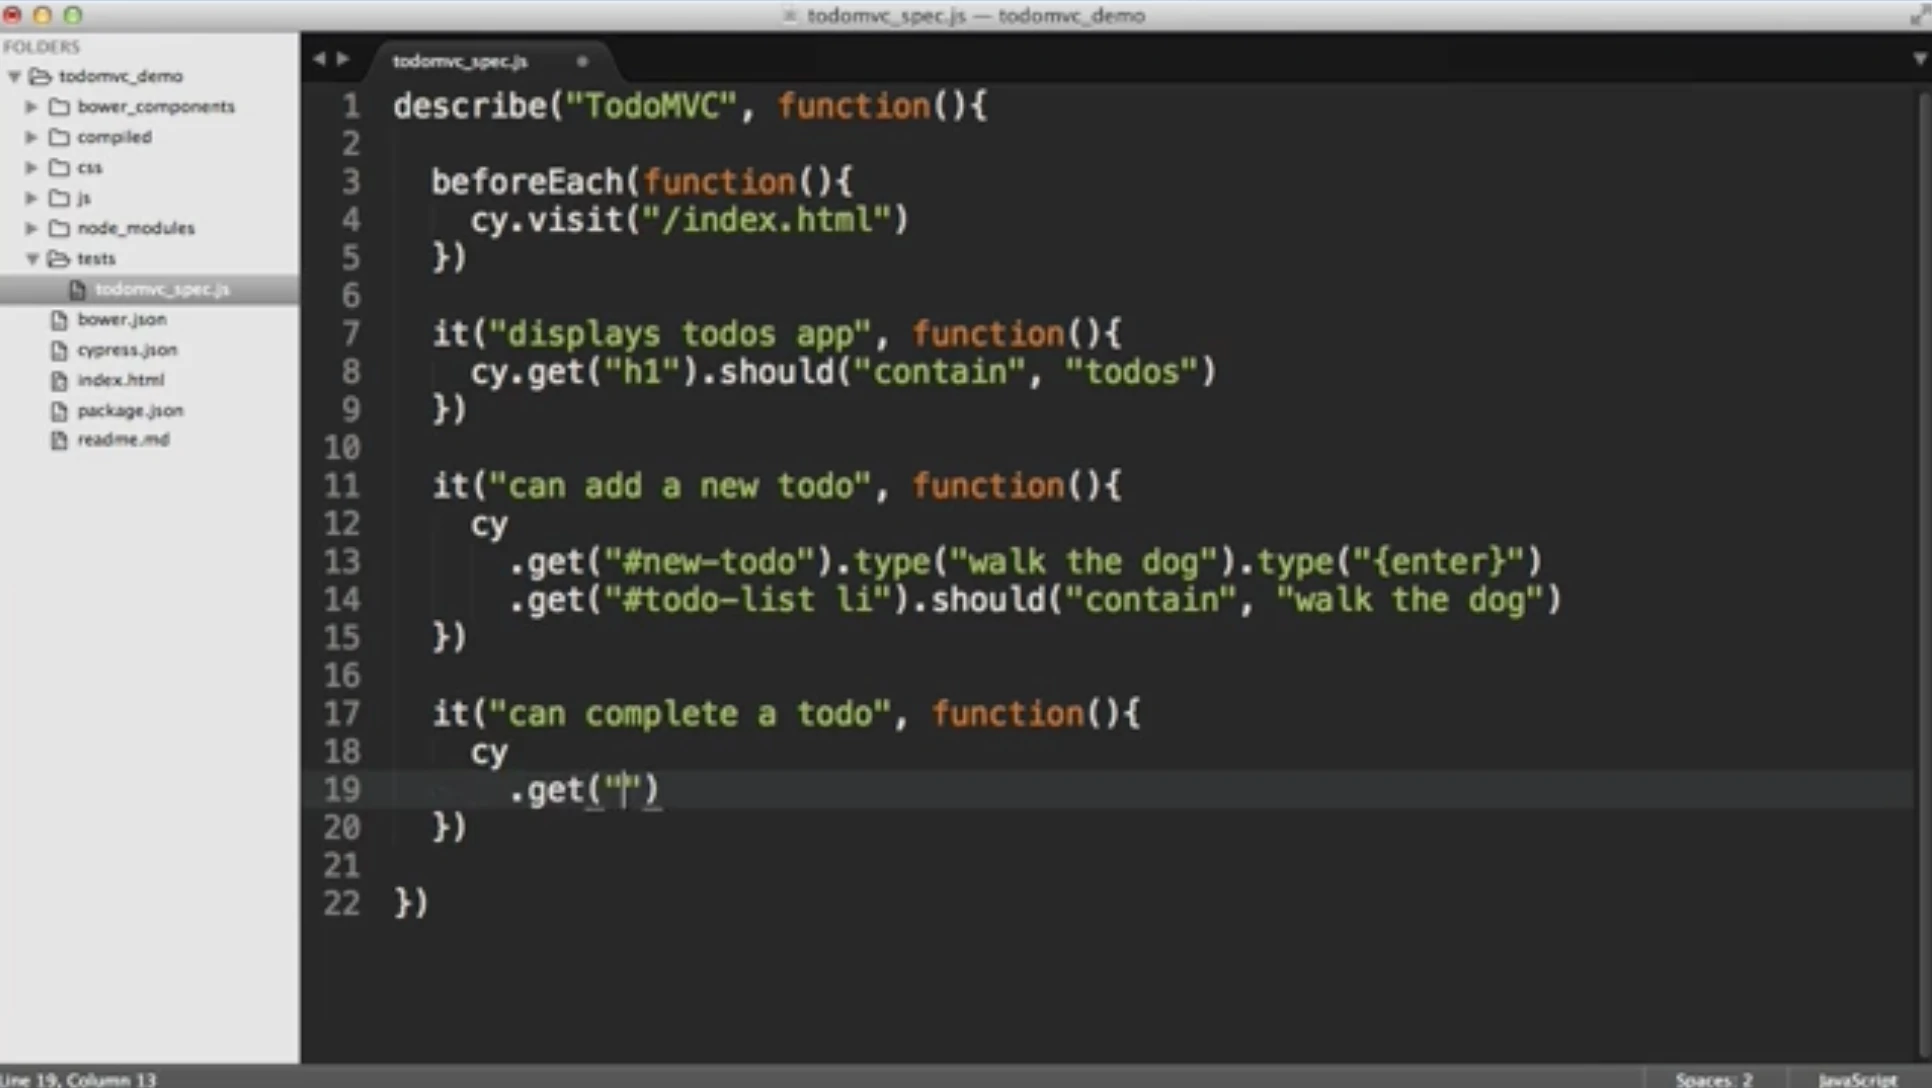Viewport: 1932px width, 1088px height.
Task: Expand the node_modules folder arrow
Action: [31, 228]
